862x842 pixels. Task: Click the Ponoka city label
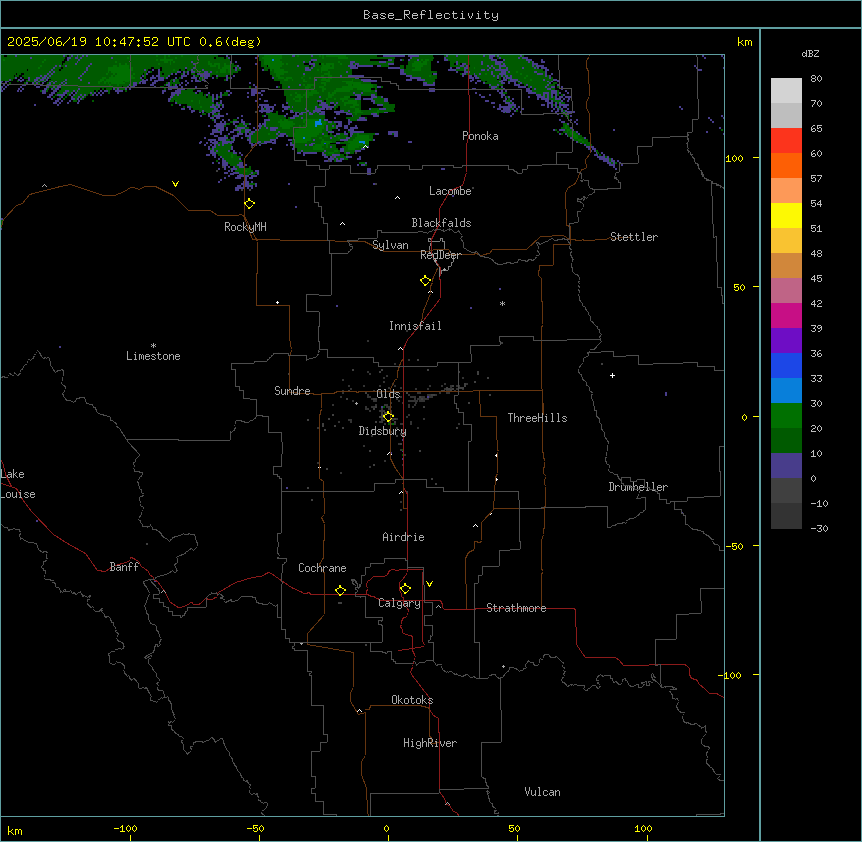[x=480, y=136]
